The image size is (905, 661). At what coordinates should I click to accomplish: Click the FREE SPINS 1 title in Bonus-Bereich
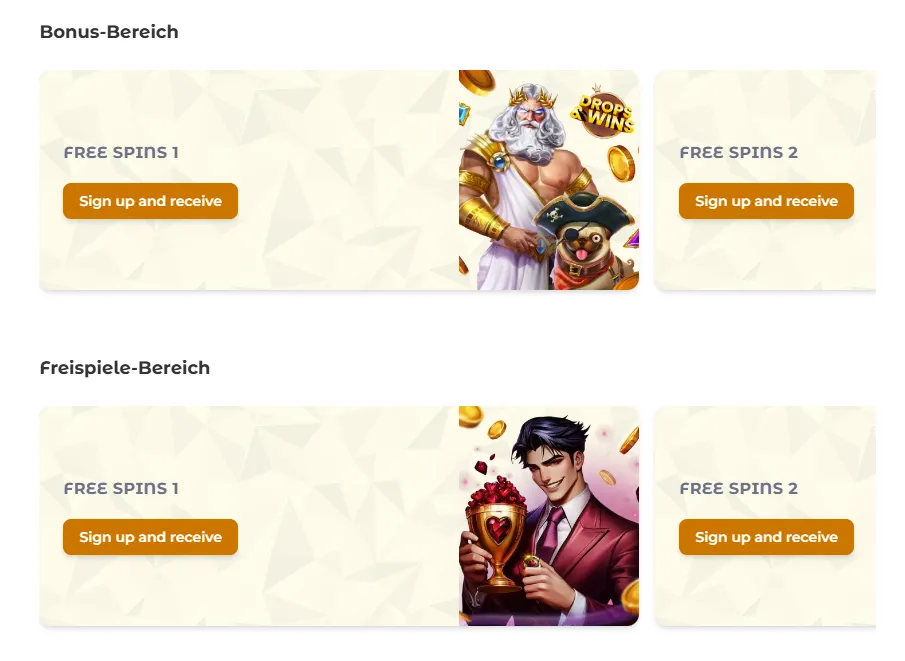coord(121,152)
